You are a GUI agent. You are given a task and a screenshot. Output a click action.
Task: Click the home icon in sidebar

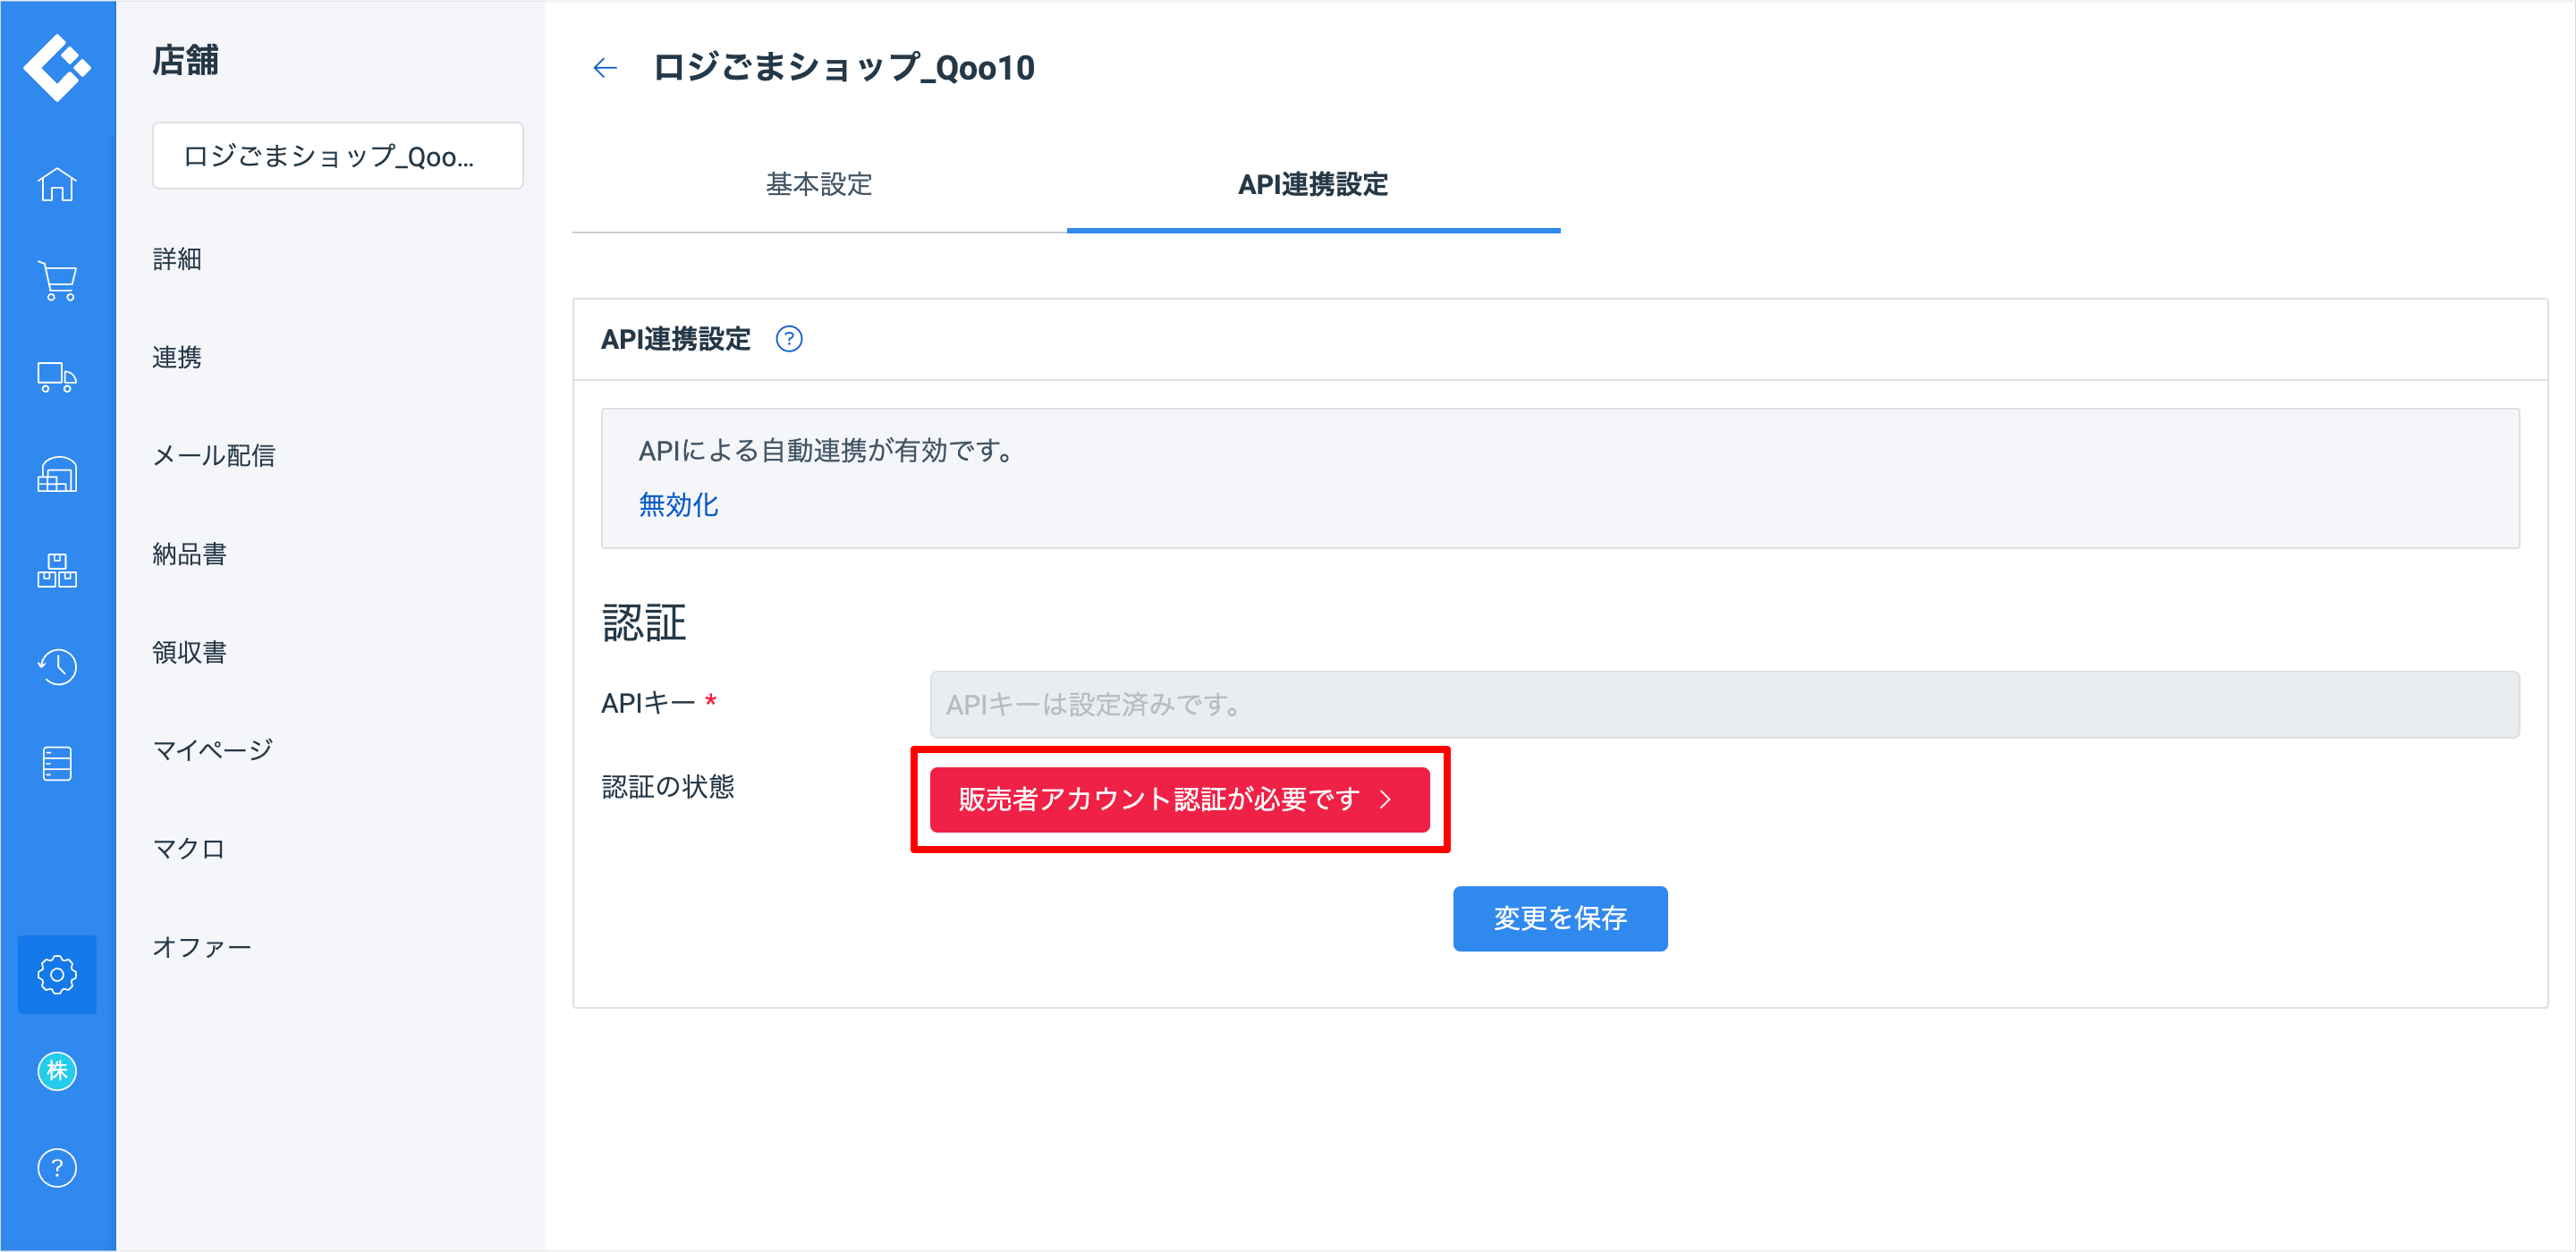tap(57, 184)
